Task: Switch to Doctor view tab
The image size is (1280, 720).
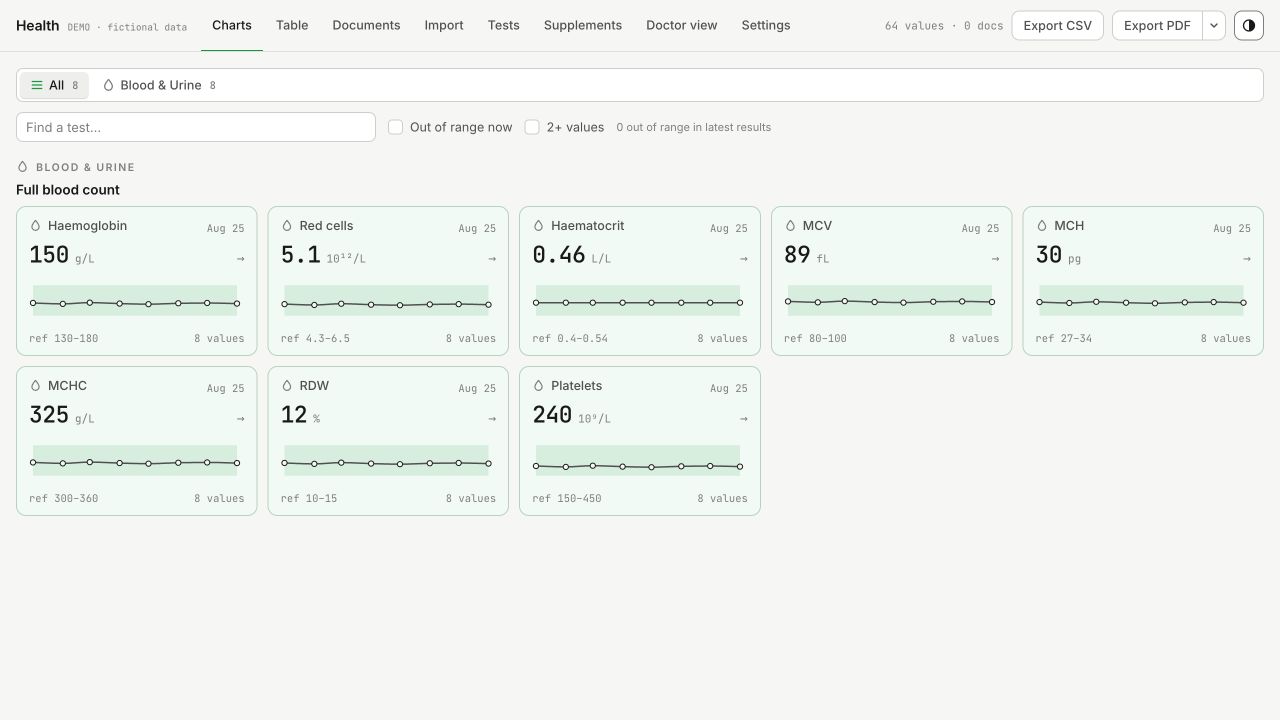Action: tap(682, 25)
